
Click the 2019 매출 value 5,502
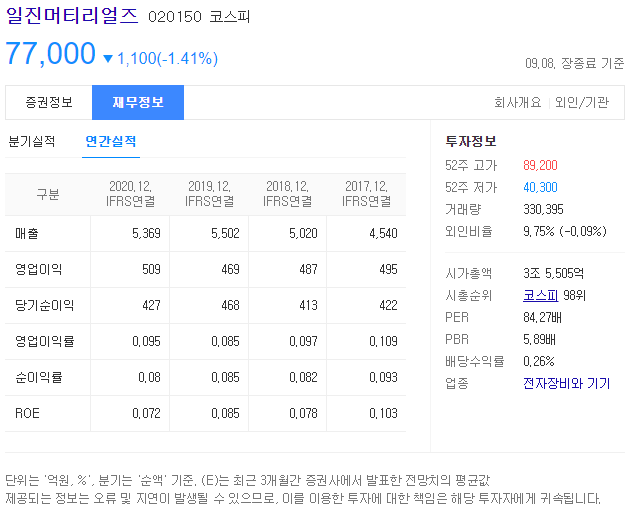225,233
